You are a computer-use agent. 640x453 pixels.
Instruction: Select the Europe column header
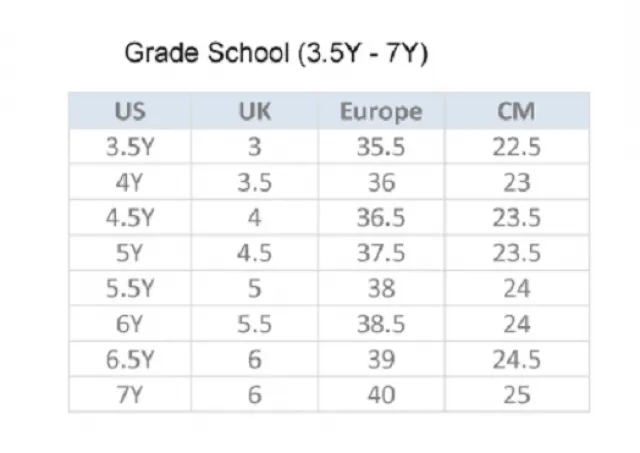coord(381,111)
